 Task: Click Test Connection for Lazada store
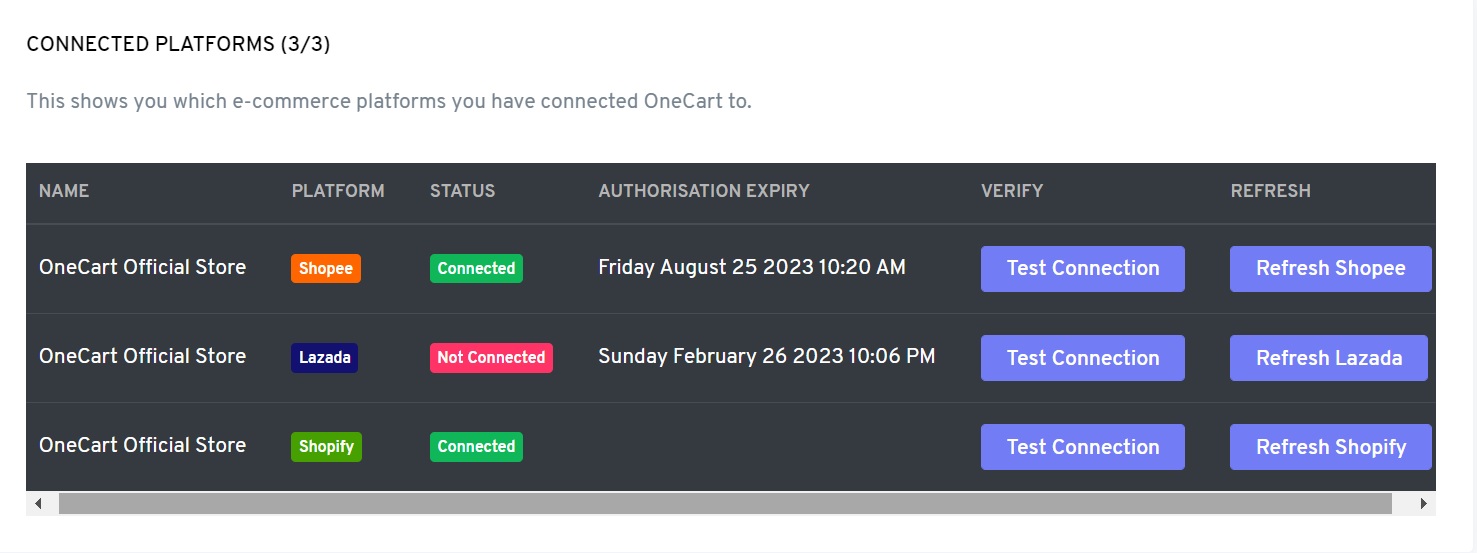coord(1082,358)
